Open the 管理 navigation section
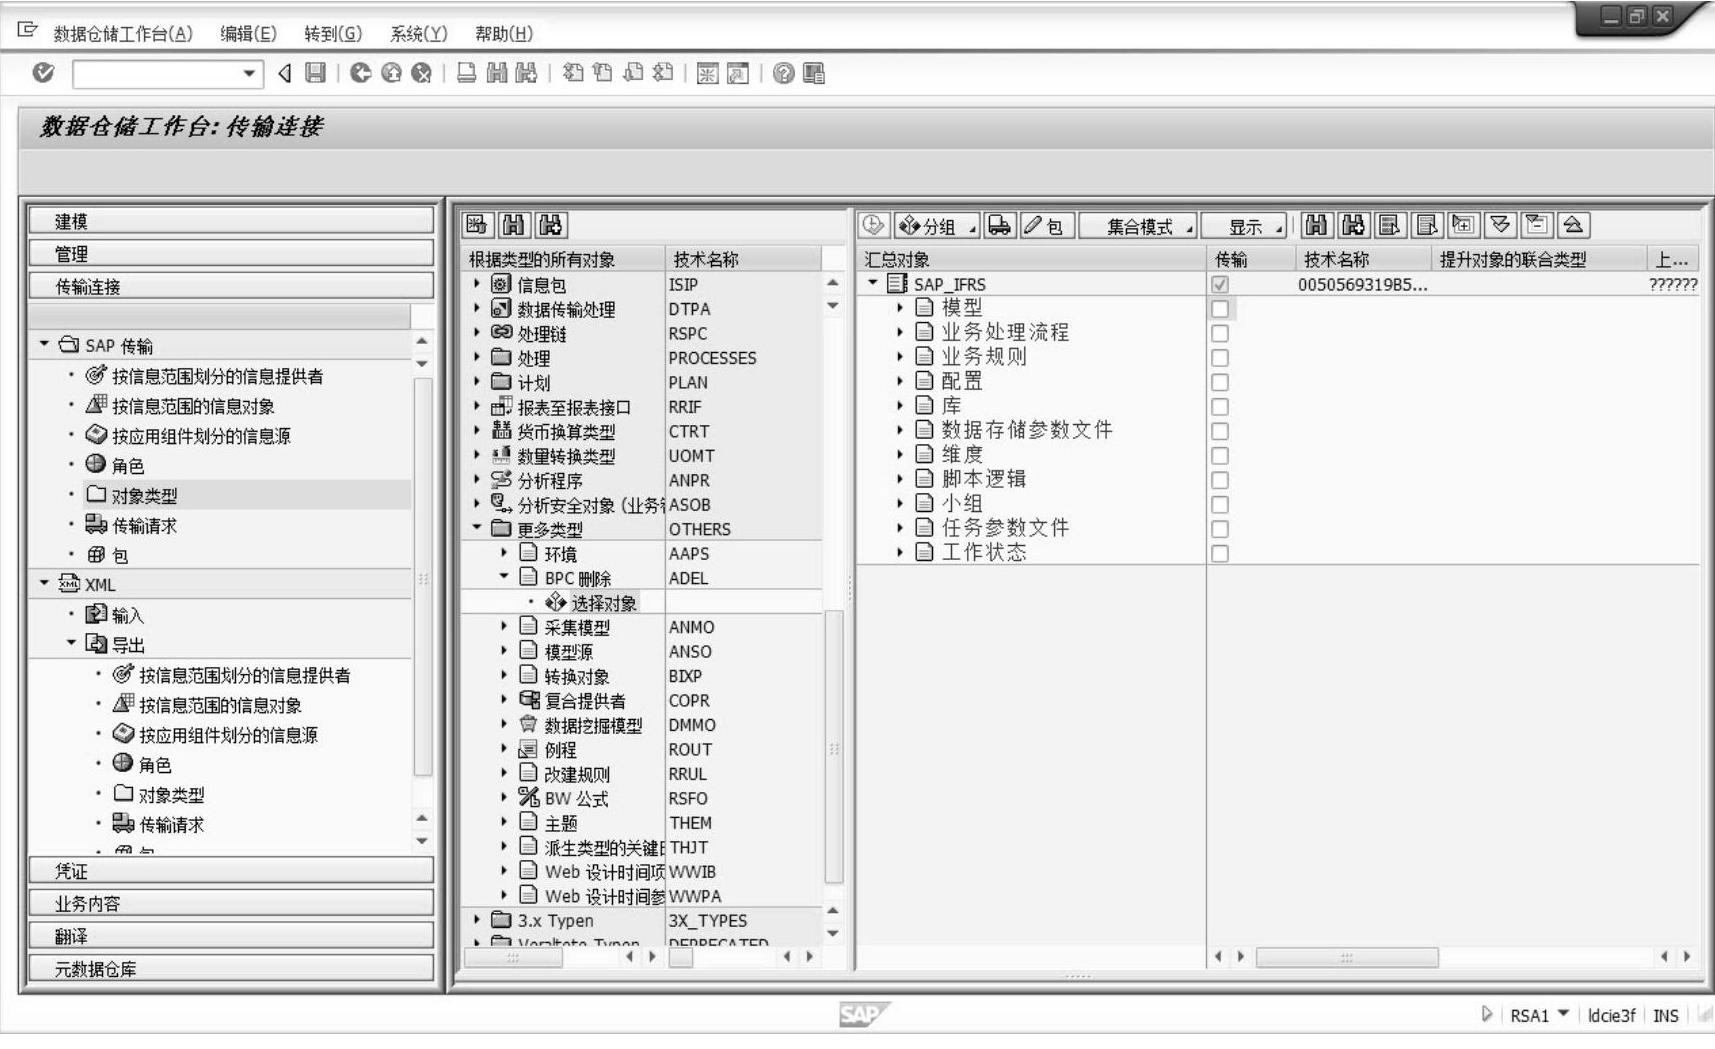 click(231, 253)
